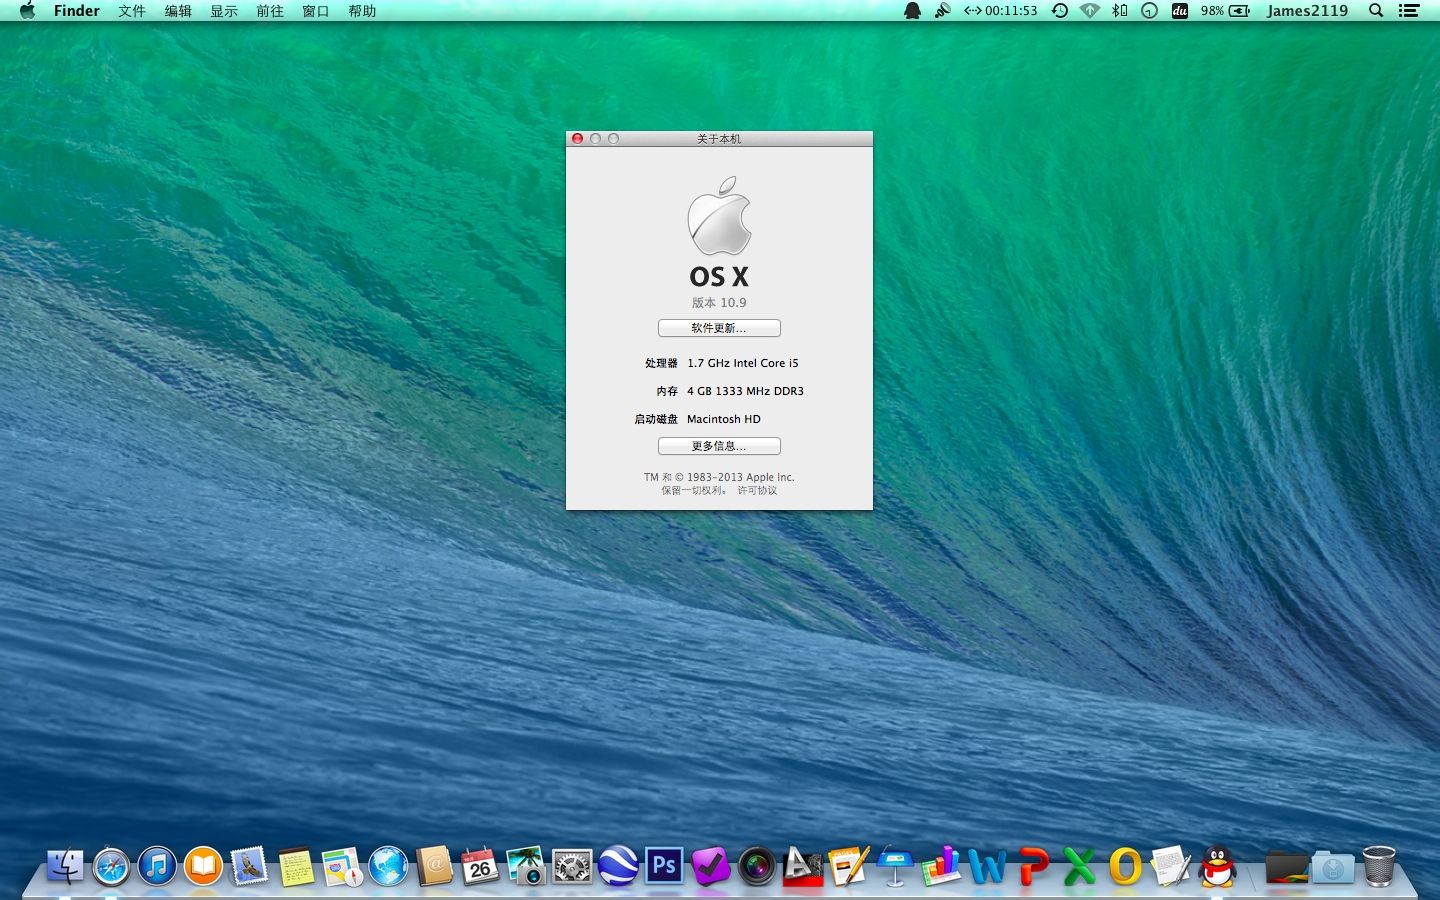Open Calendar showing date 26

coord(480,866)
